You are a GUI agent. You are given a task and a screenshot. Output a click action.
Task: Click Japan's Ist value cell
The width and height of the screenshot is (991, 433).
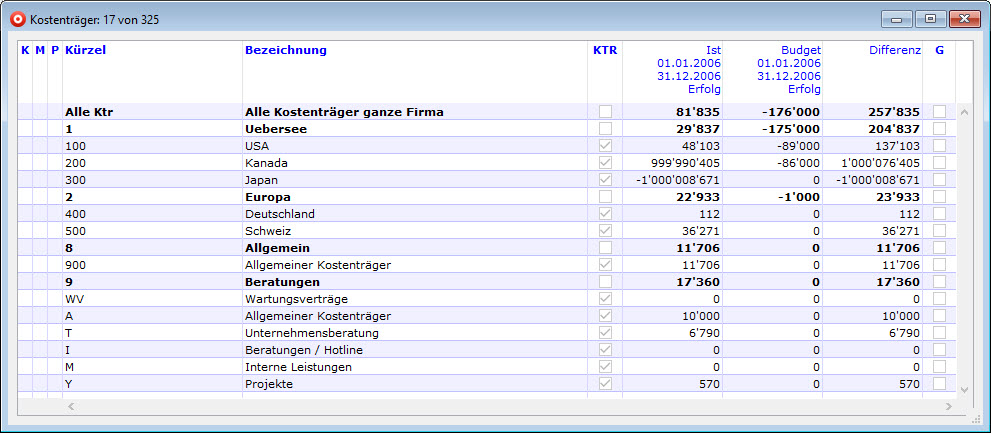click(x=672, y=179)
